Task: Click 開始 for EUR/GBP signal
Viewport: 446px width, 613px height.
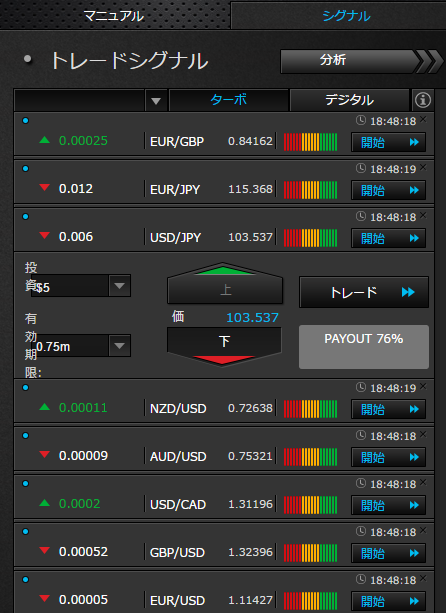Action: pos(388,142)
